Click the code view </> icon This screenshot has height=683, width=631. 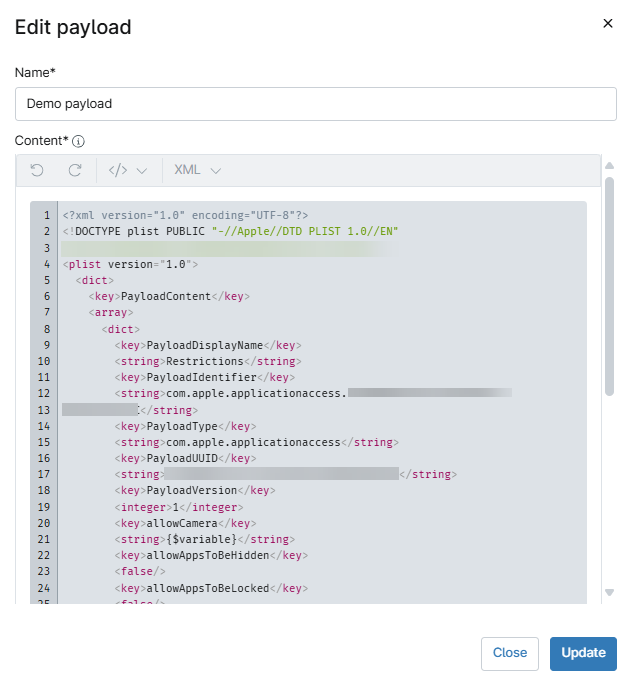(118, 170)
